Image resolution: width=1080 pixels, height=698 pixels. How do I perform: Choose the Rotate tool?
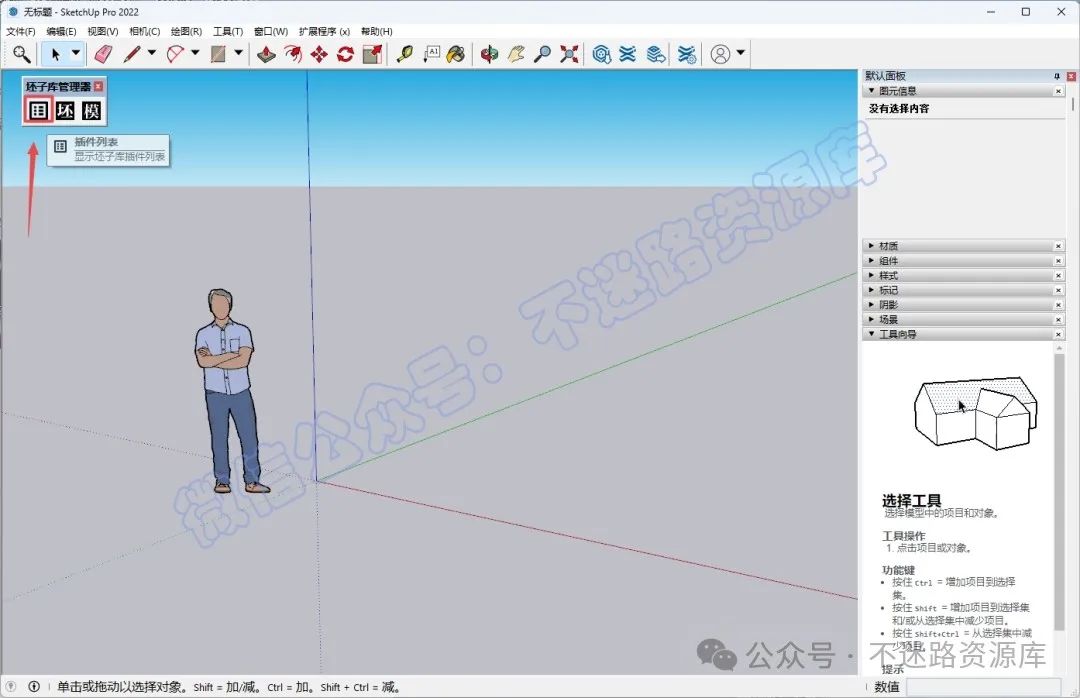(x=345, y=54)
